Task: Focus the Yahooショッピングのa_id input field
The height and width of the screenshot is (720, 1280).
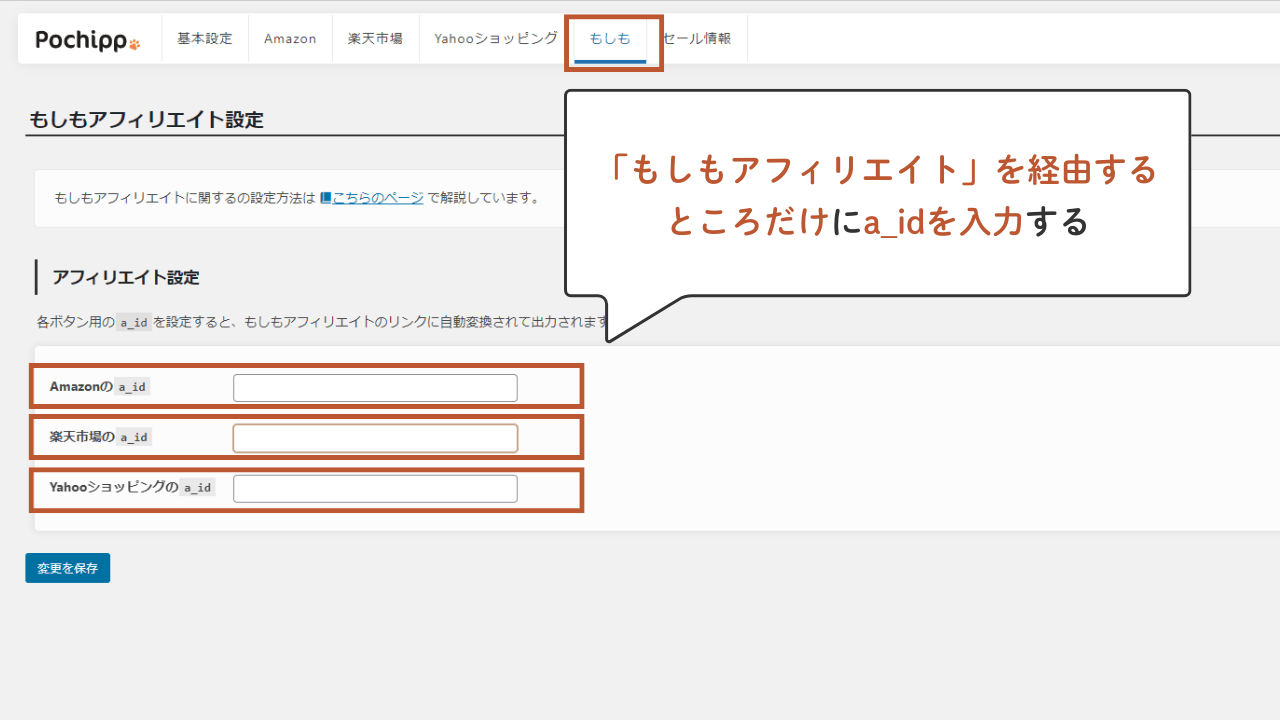Action: (x=375, y=488)
